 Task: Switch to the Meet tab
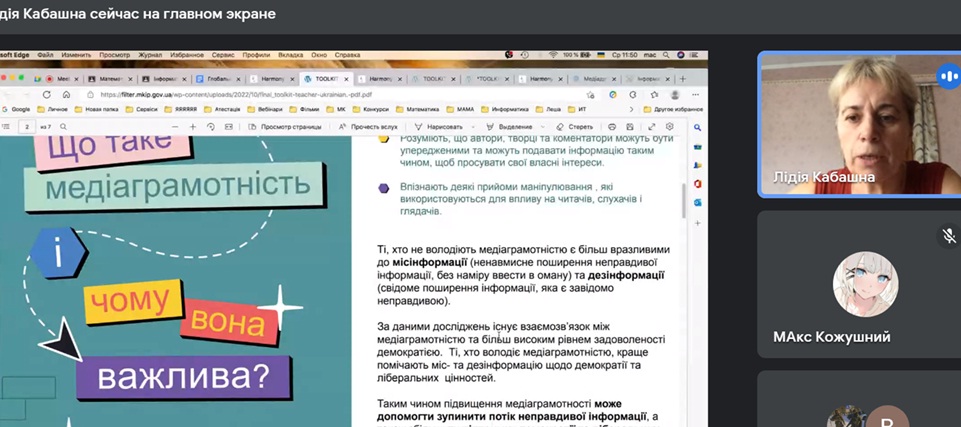[60, 79]
